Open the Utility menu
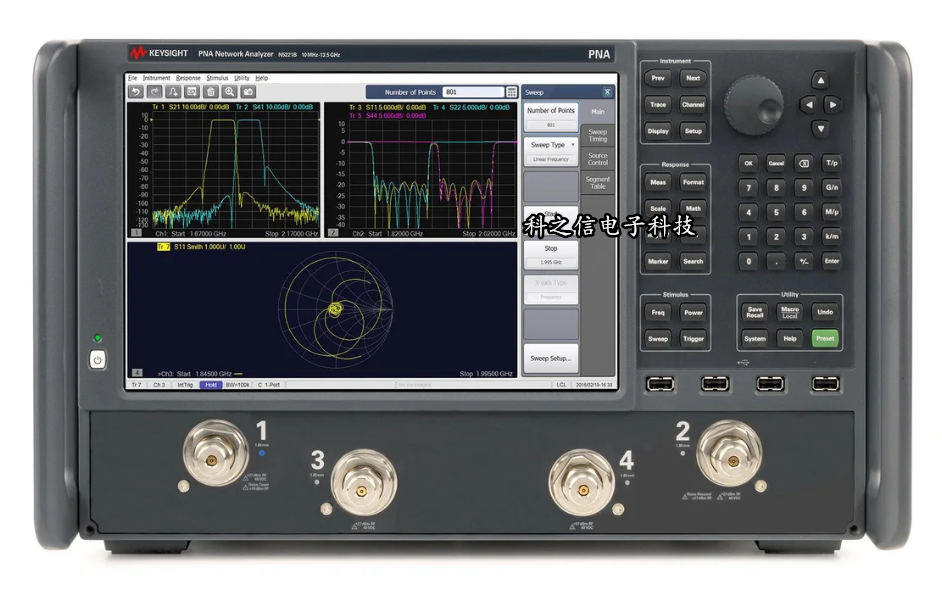This screenshot has width=942, height=598. coord(242,78)
